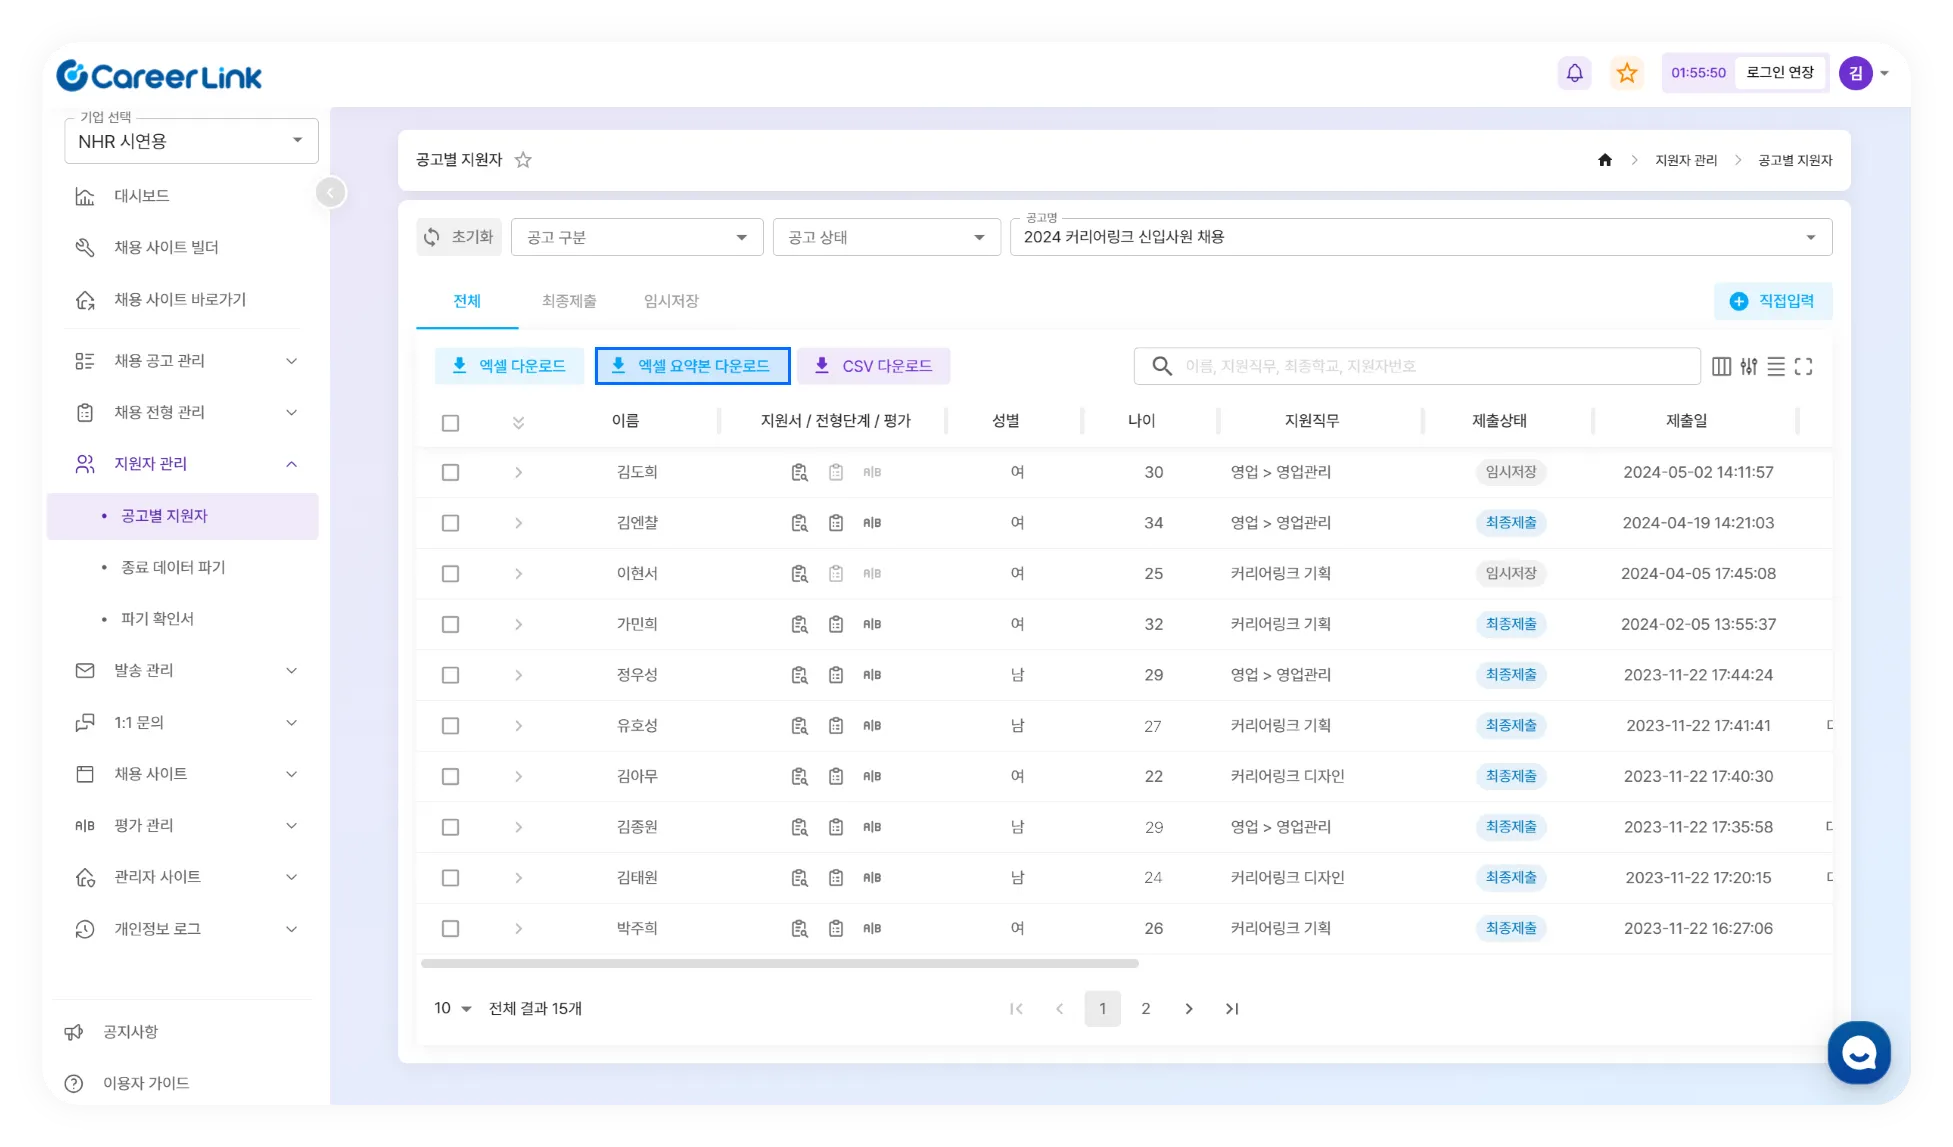Expand the row details for 정우성
The image size is (1953, 1147).
(518, 675)
